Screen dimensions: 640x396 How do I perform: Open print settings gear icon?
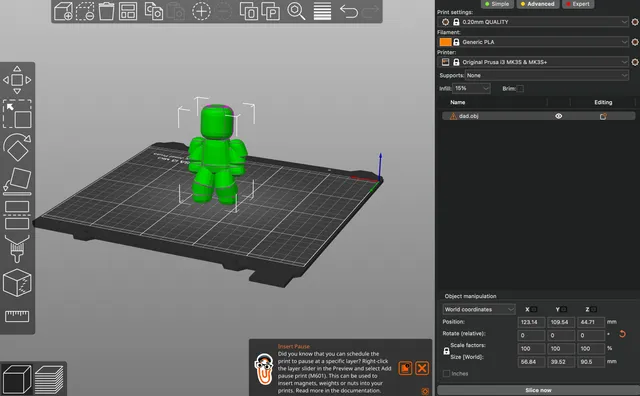635,22
